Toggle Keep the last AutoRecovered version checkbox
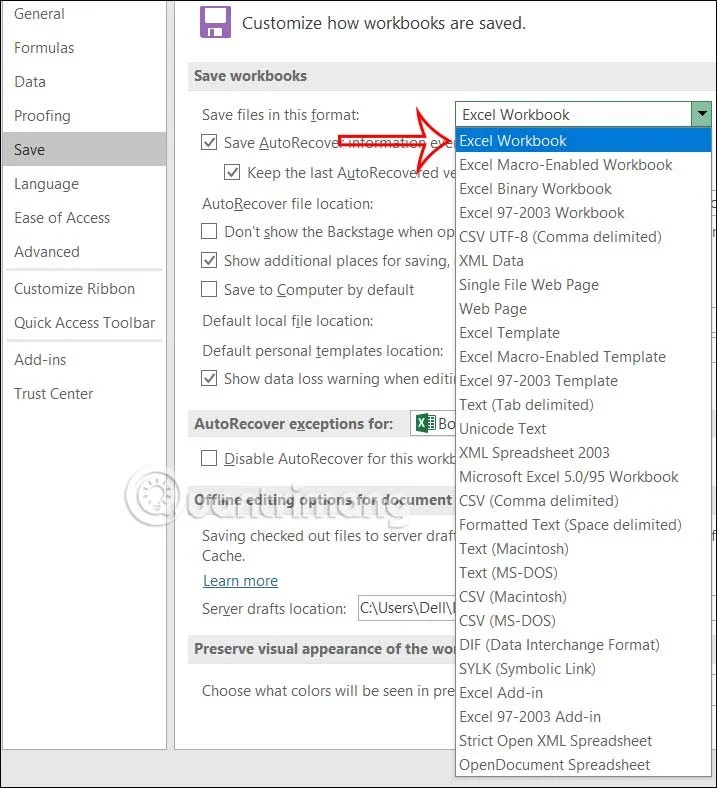Image resolution: width=717 pixels, height=788 pixels. (232, 172)
